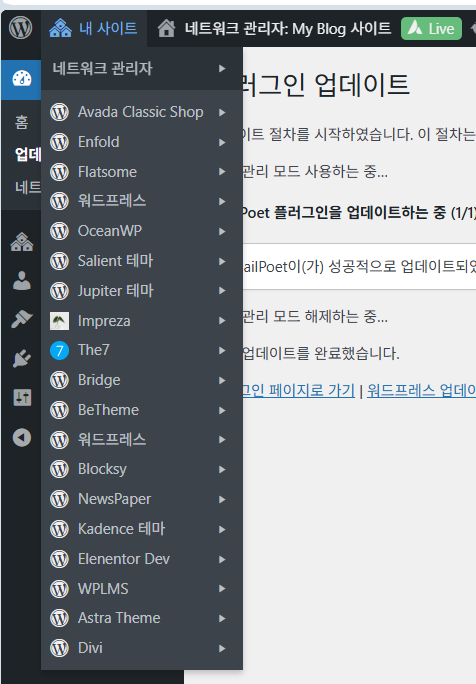Click the WordPress icon beside WPLMS
Viewport: 476px width, 684px height.
pos(59,589)
